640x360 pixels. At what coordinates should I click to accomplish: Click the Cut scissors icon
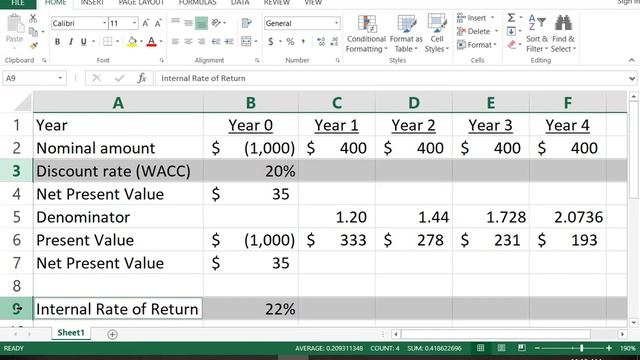pyautogui.click(x=33, y=18)
